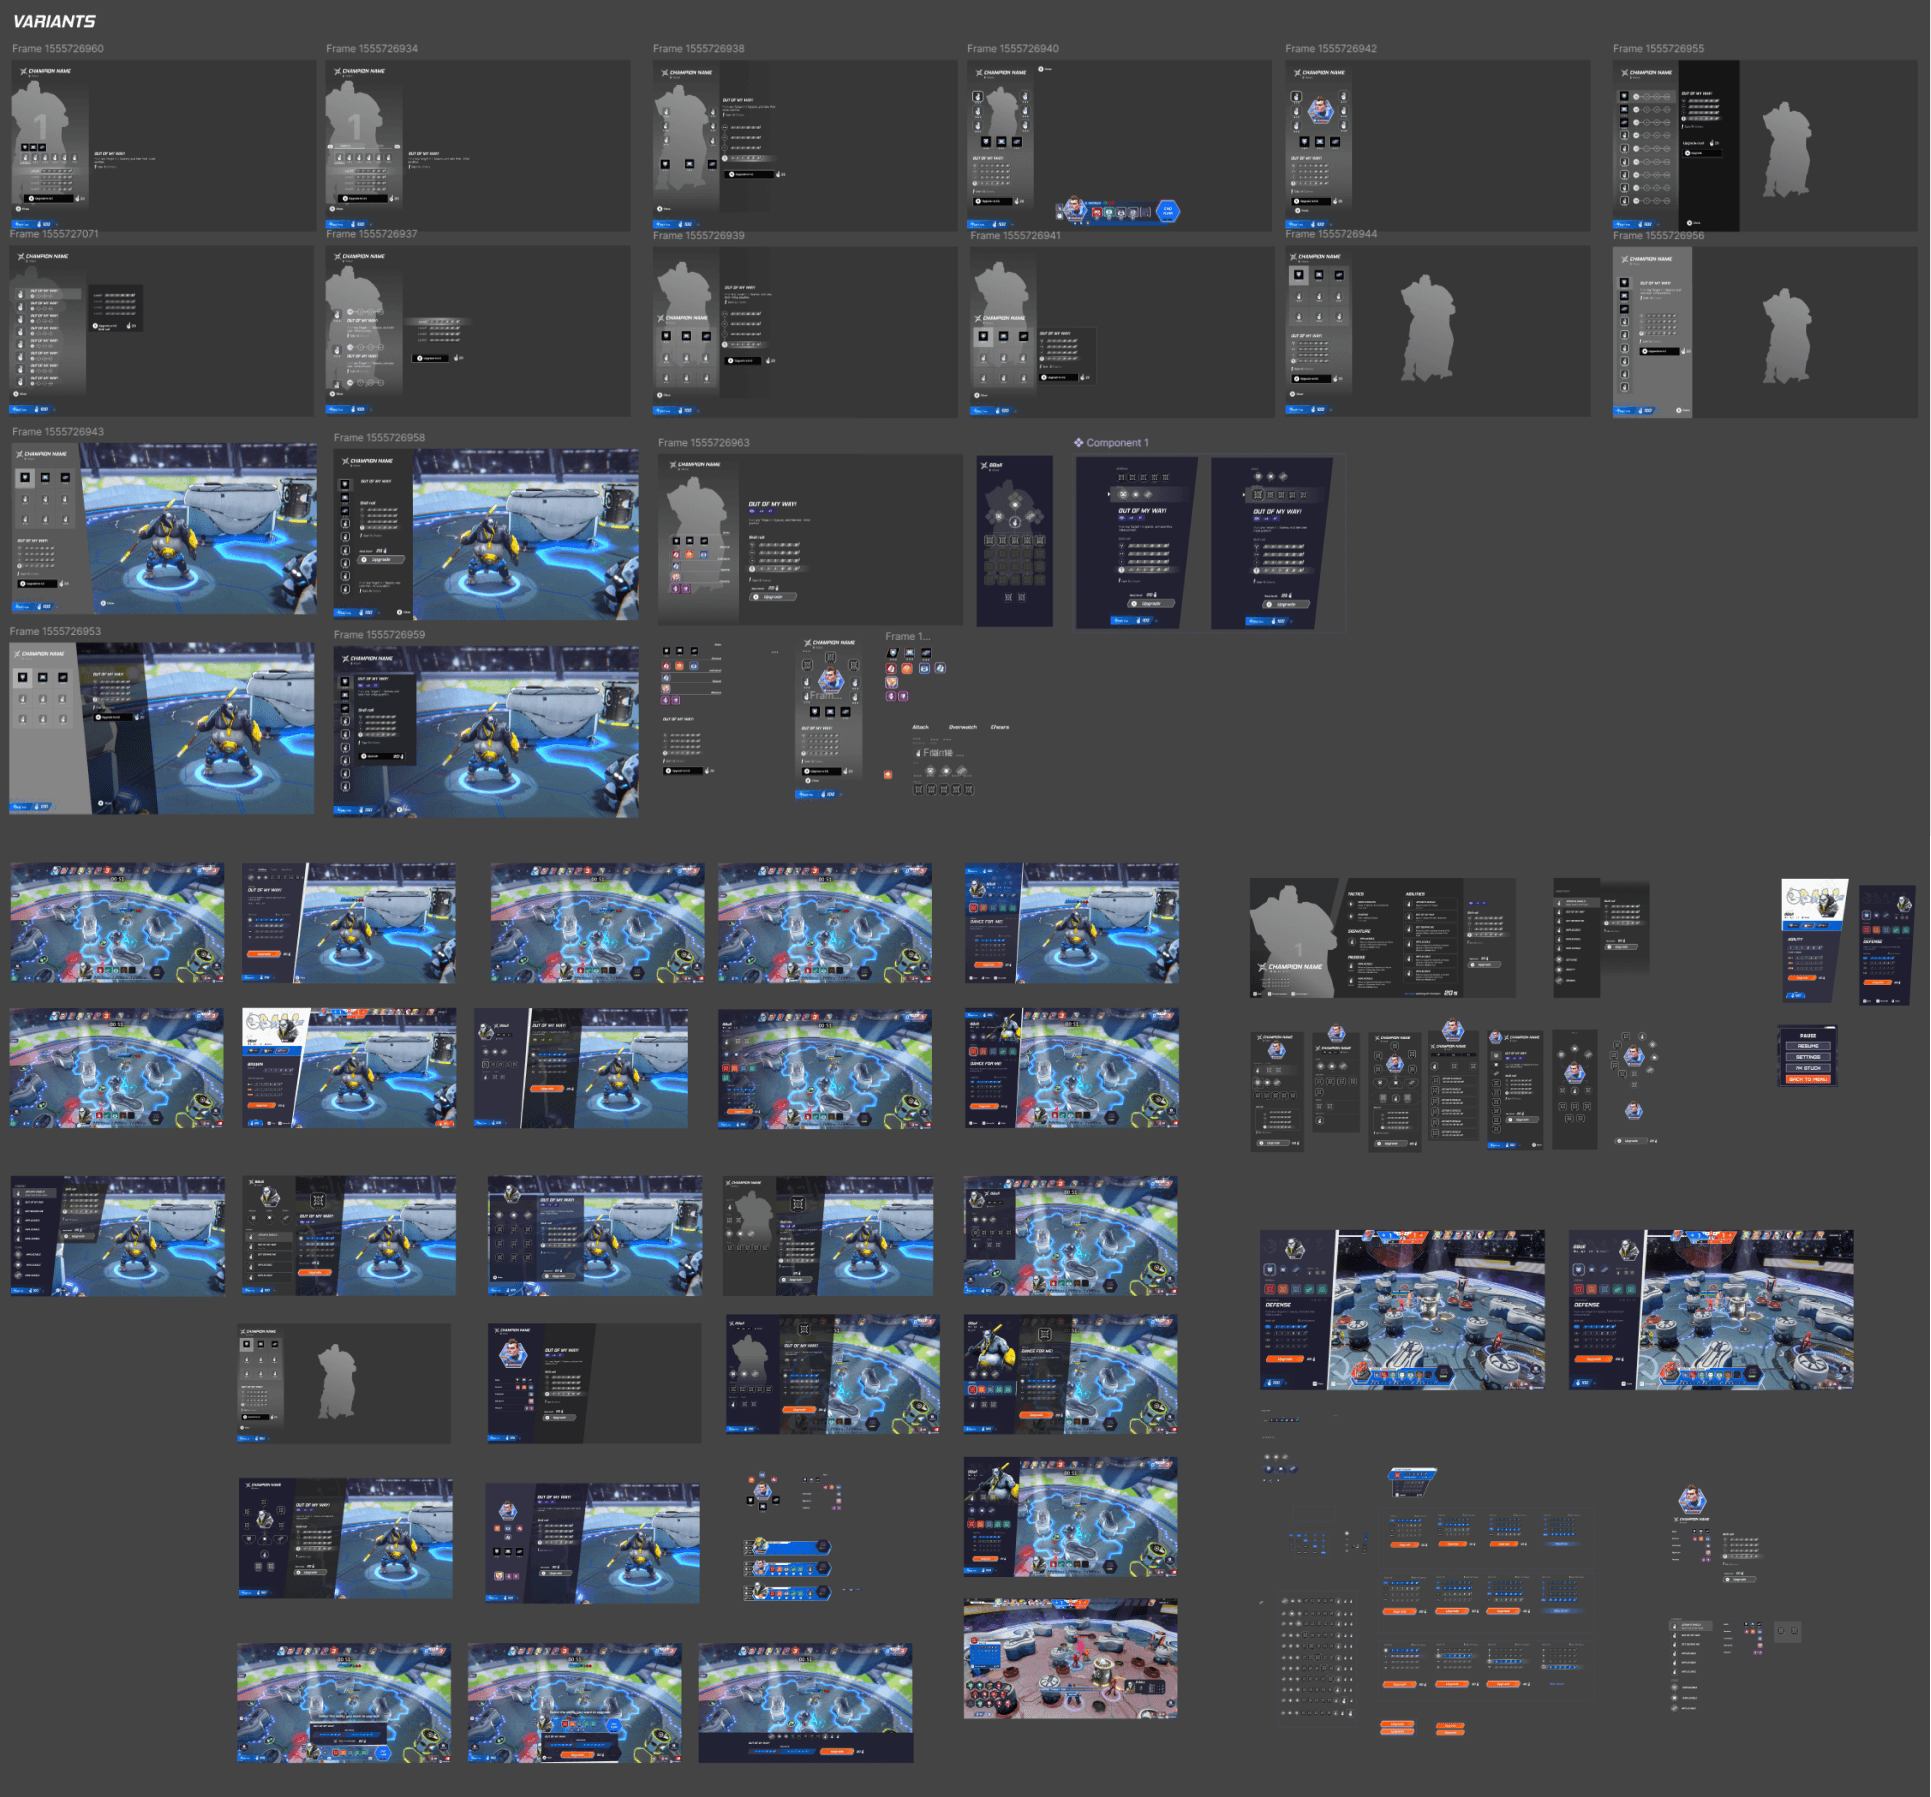
Task: Select the Frame 1555726960 label
Action: click(x=57, y=48)
